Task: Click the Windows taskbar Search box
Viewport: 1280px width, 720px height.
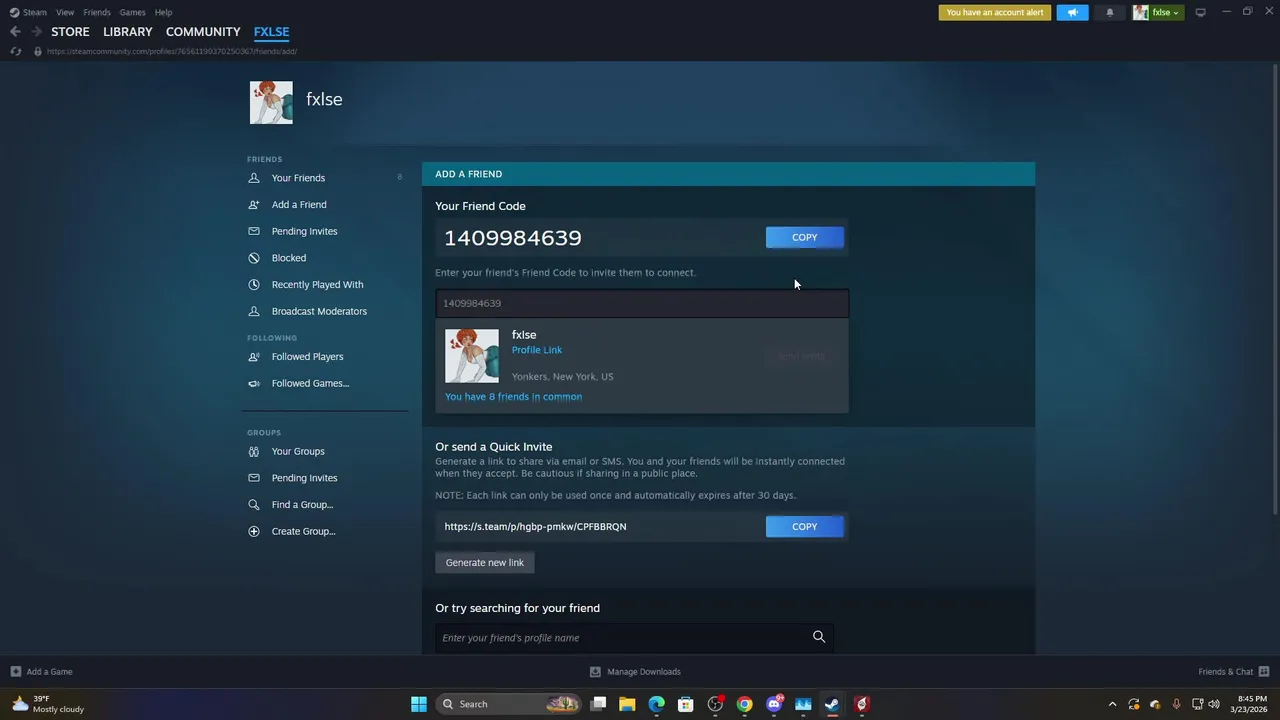Action: pos(510,704)
